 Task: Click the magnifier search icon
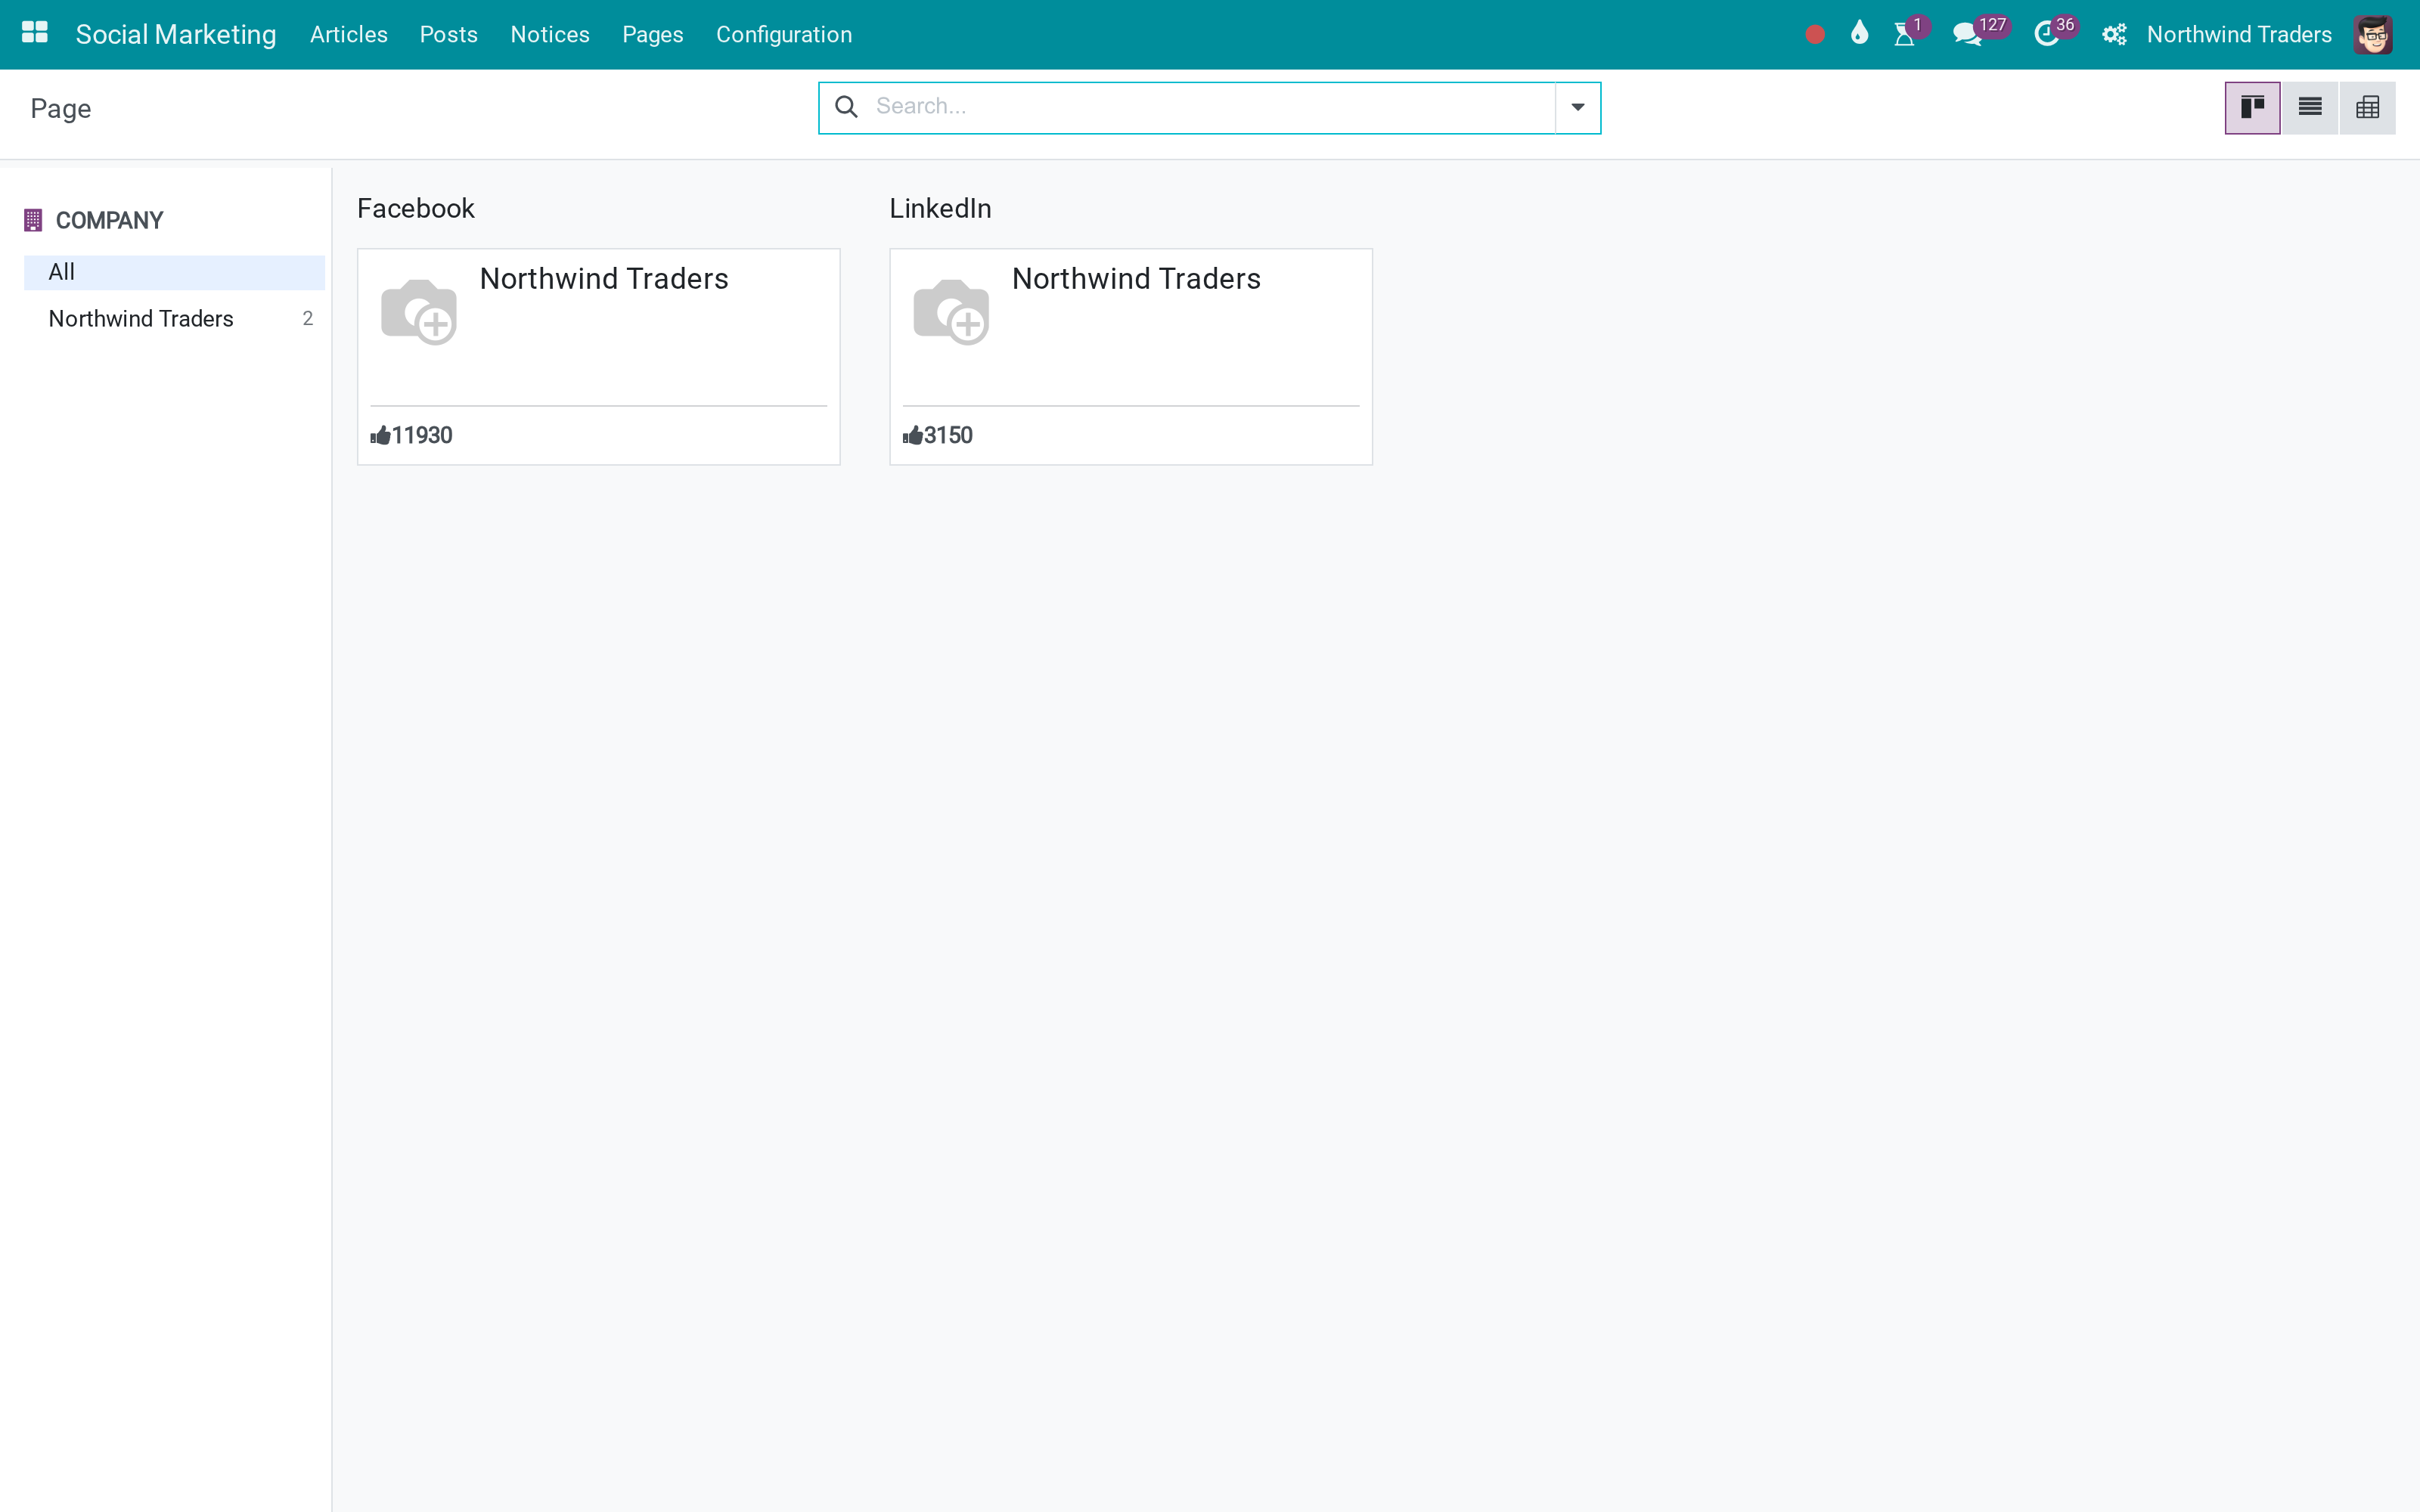pos(846,107)
